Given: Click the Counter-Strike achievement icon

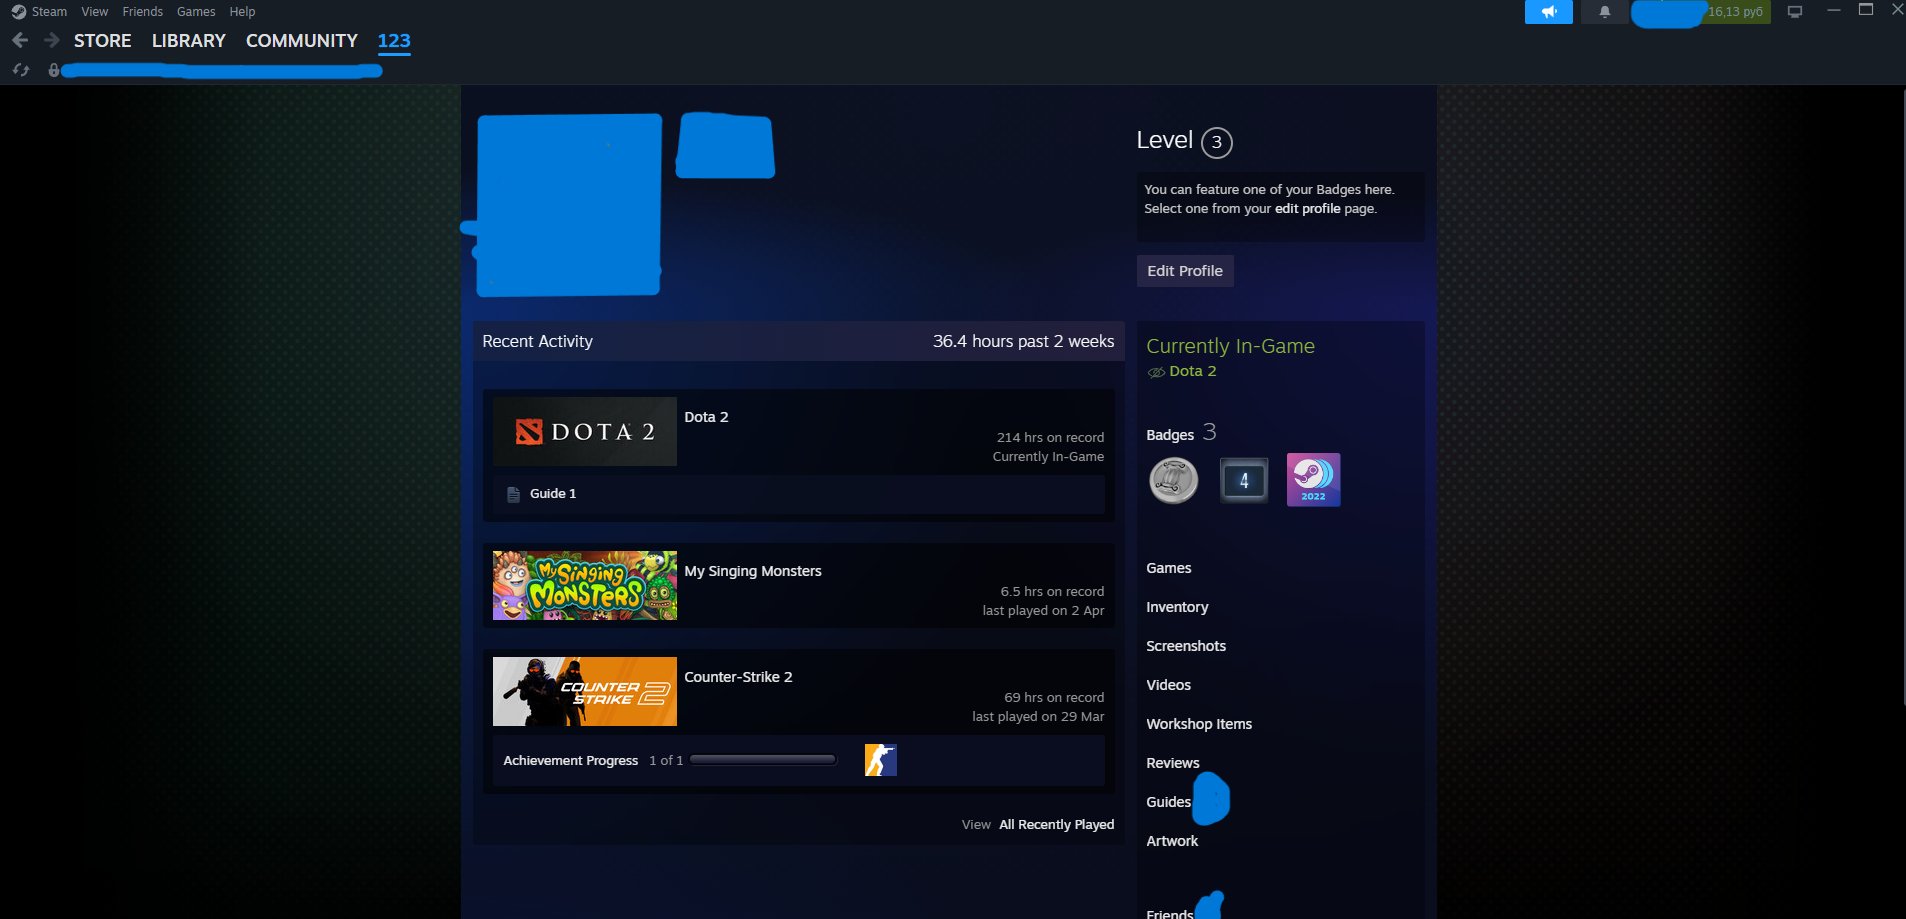Looking at the screenshot, I should pyautogui.click(x=880, y=760).
